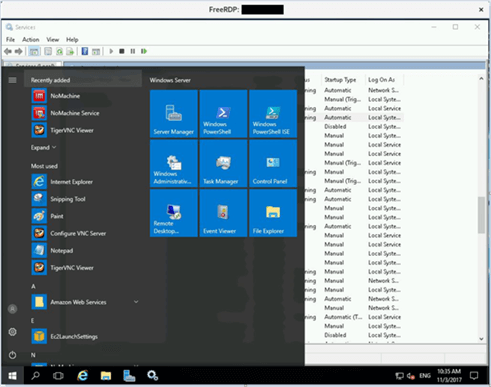The height and width of the screenshot is (387, 491).
Task: Click the Help icon in Services toolbar
Action: pos(85,51)
